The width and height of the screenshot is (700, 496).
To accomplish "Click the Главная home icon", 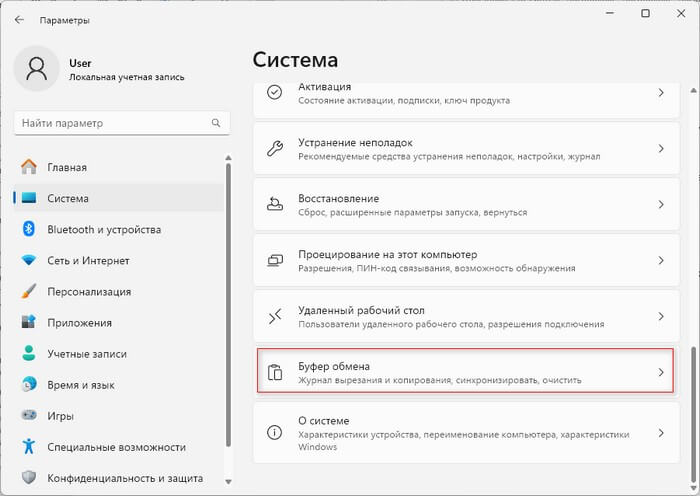I will tap(29, 167).
